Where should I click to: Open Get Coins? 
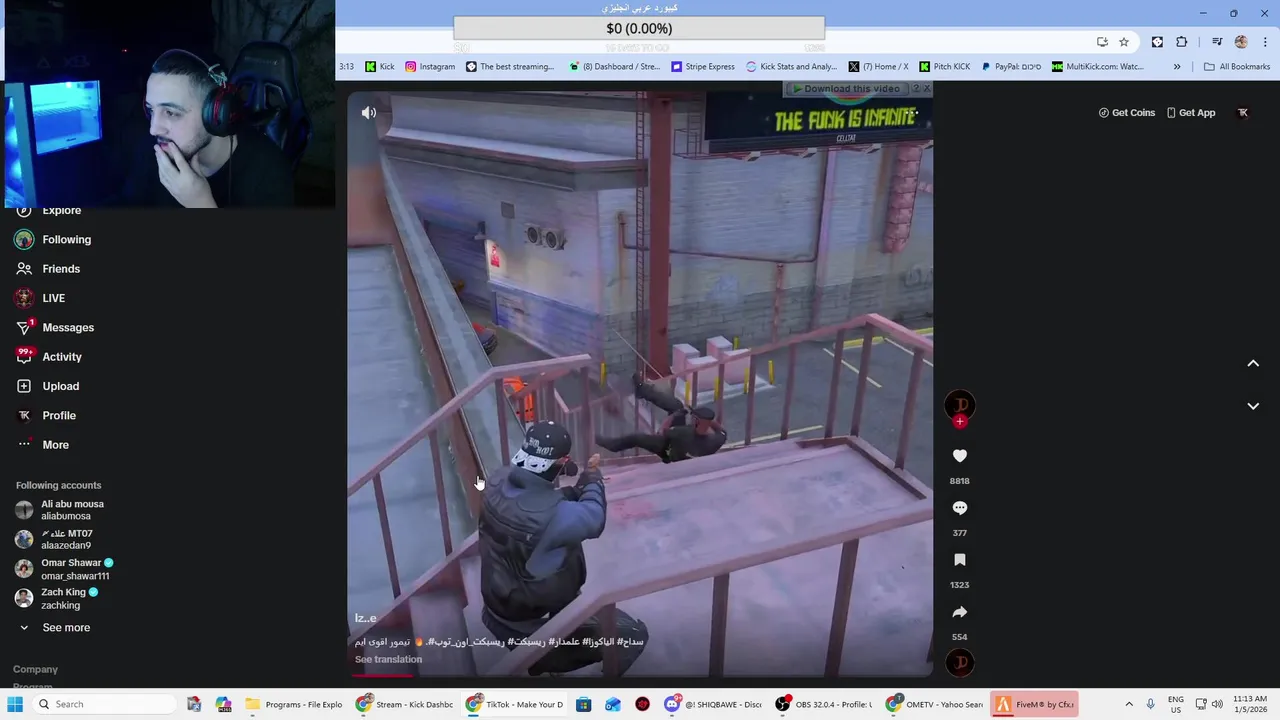click(1126, 113)
